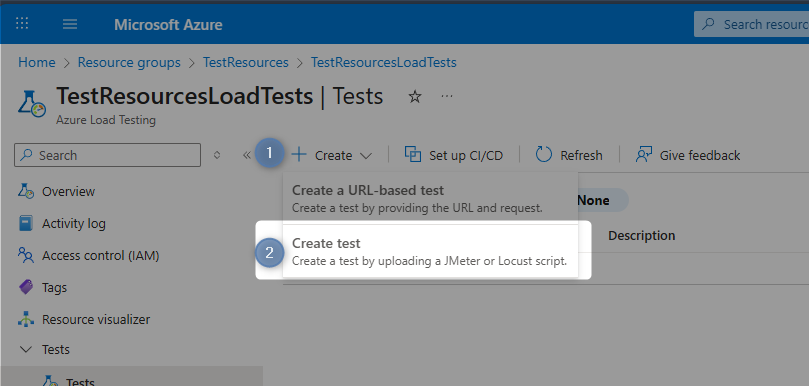Viewport: 809px width, 386px height.
Task: Refresh the tests list
Action: coord(569,155)
